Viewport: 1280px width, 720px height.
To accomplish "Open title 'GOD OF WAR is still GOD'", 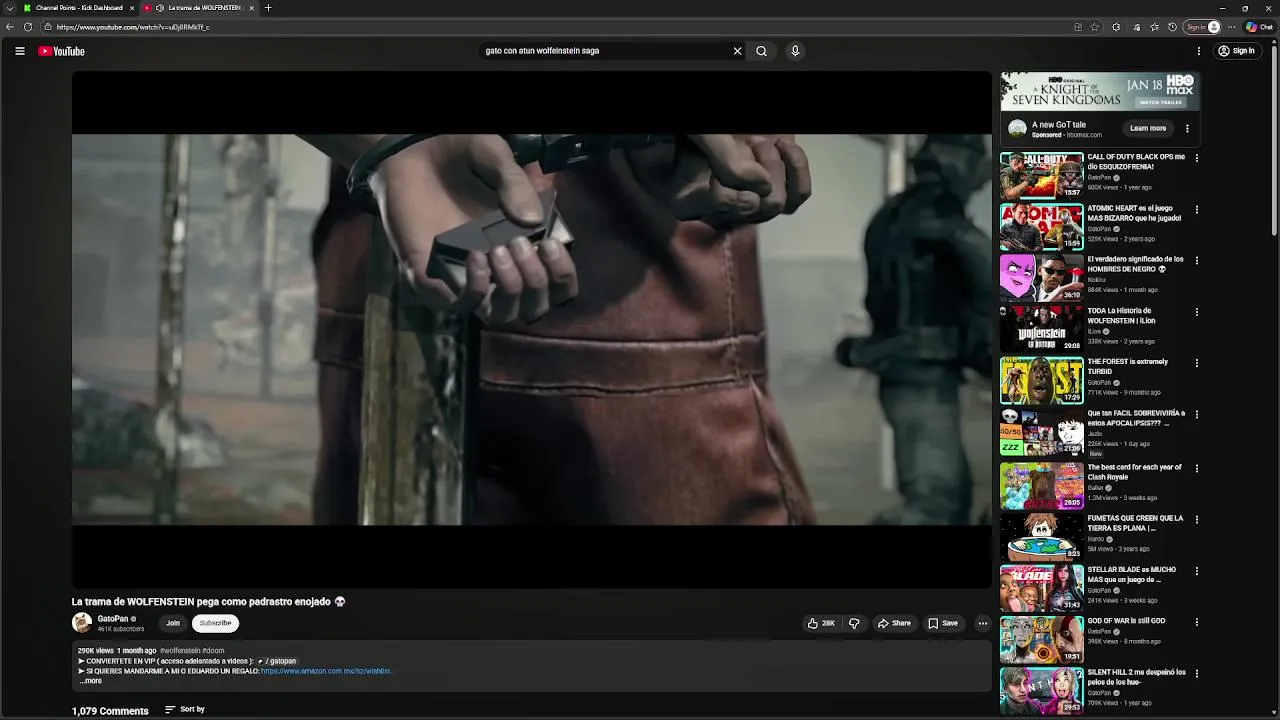I will coord(1126,621).
